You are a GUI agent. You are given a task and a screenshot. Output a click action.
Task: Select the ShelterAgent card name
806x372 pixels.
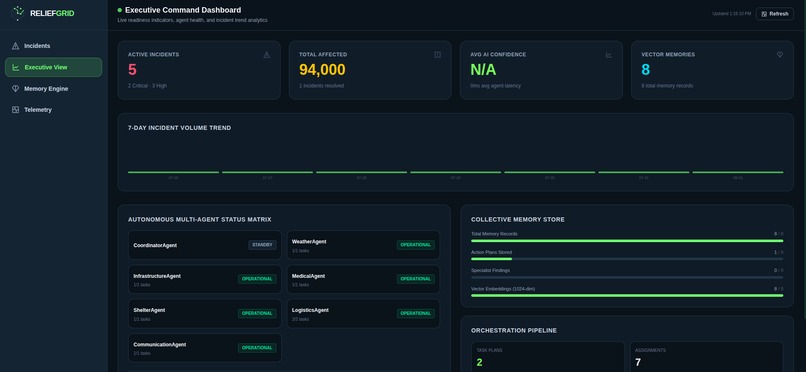tap(149, 310)
